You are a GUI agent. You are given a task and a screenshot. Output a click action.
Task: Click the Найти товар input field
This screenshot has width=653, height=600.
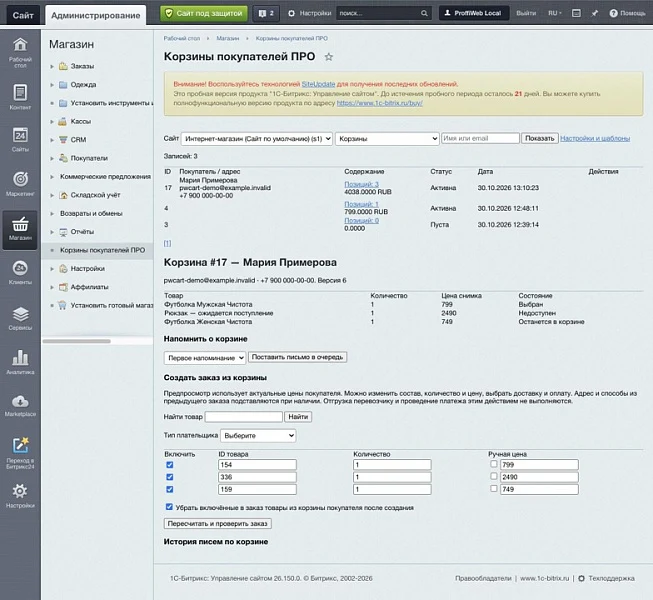point(244,417)
